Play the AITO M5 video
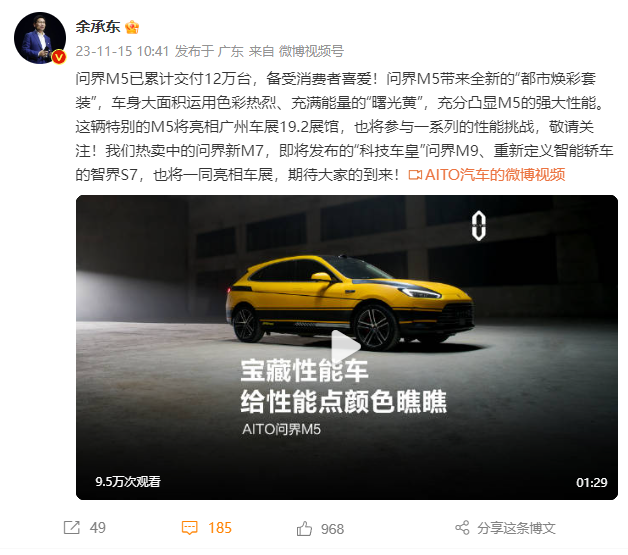628x555 pixels. (x=345, y=347)
